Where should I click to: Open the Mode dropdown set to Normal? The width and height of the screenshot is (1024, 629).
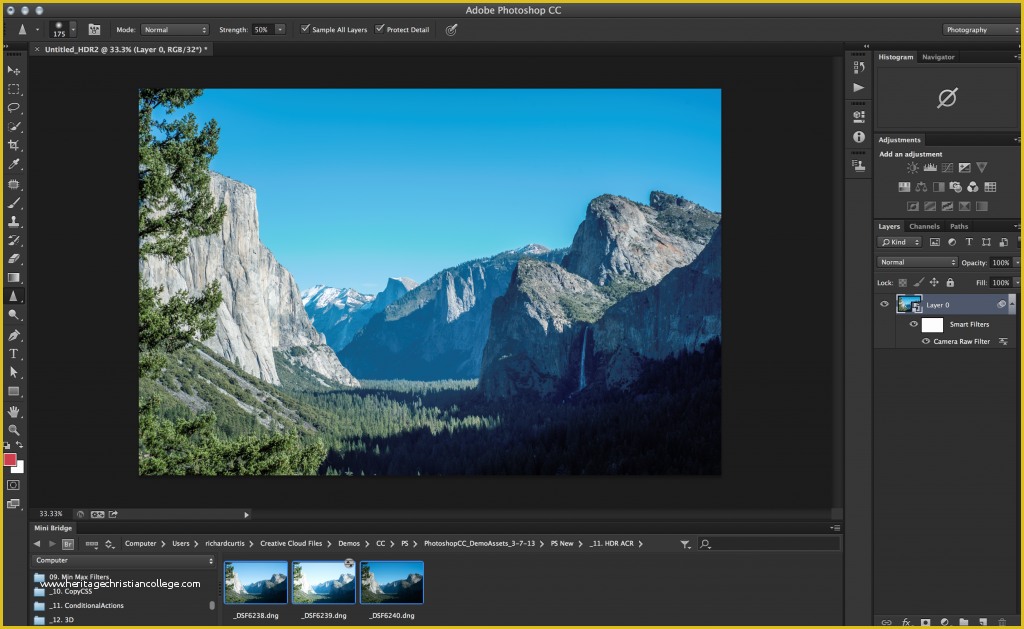click(174, 29)
